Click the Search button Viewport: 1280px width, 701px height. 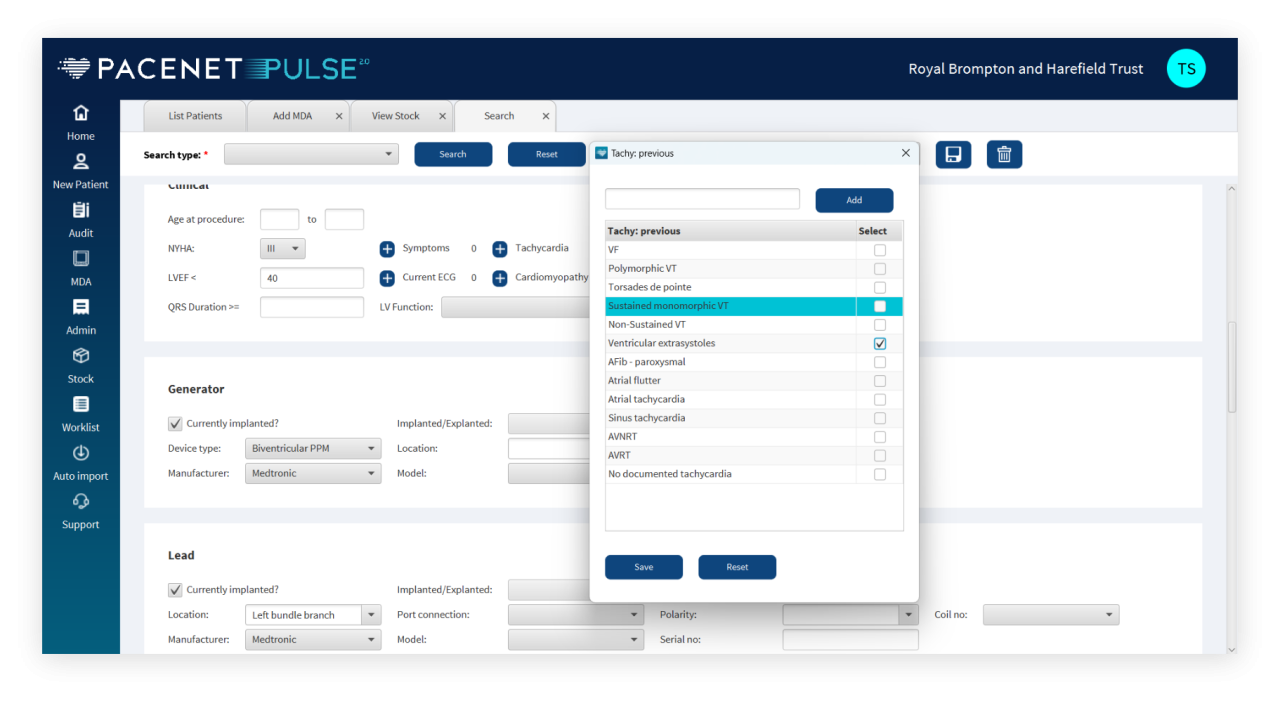tap(453, 154)
